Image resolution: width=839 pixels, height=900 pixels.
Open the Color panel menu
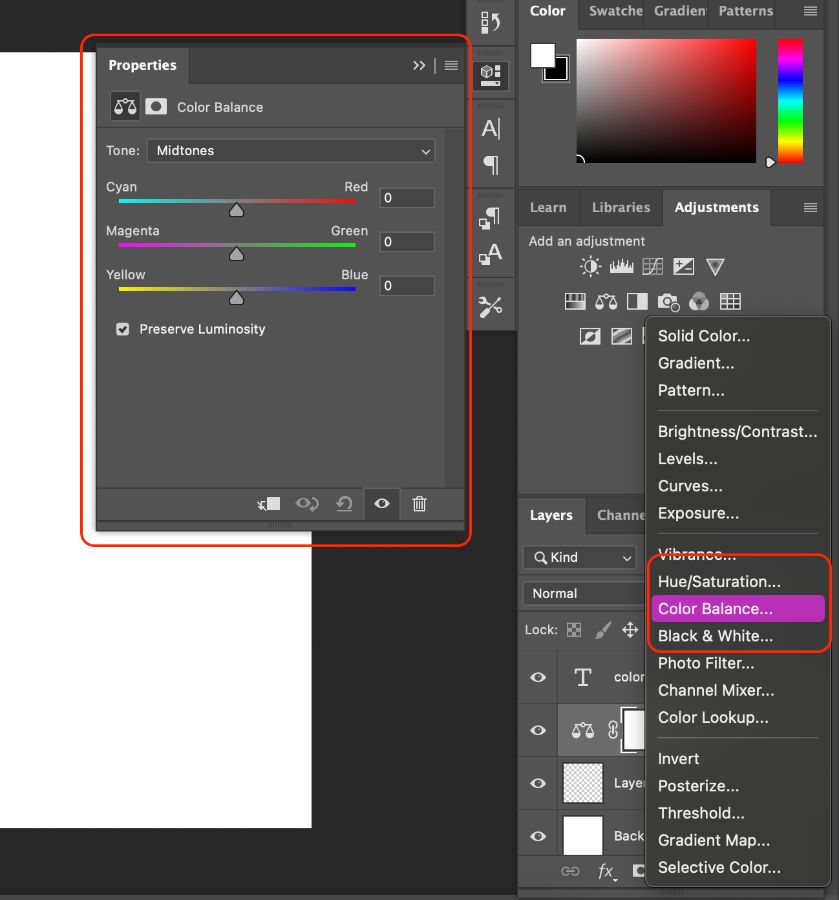coord(810,11)
